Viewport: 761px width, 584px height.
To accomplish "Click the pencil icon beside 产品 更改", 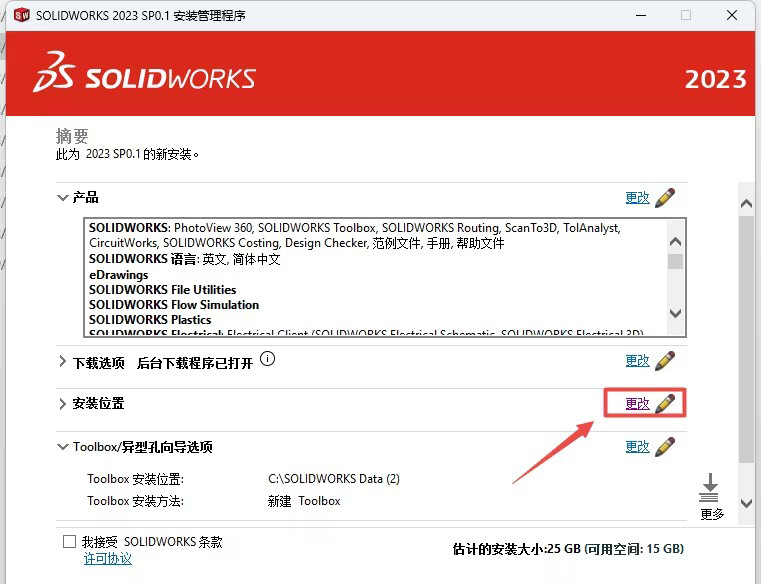I will coord(665,198).
